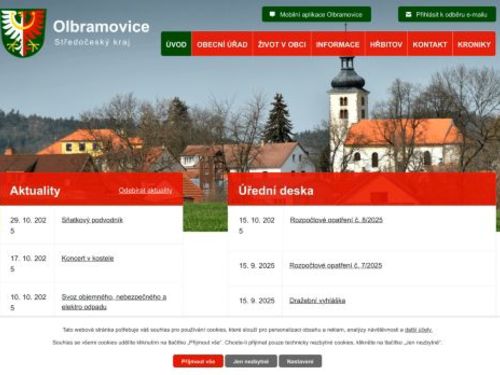Click the date 15. 10. 2025

point(257,225)
